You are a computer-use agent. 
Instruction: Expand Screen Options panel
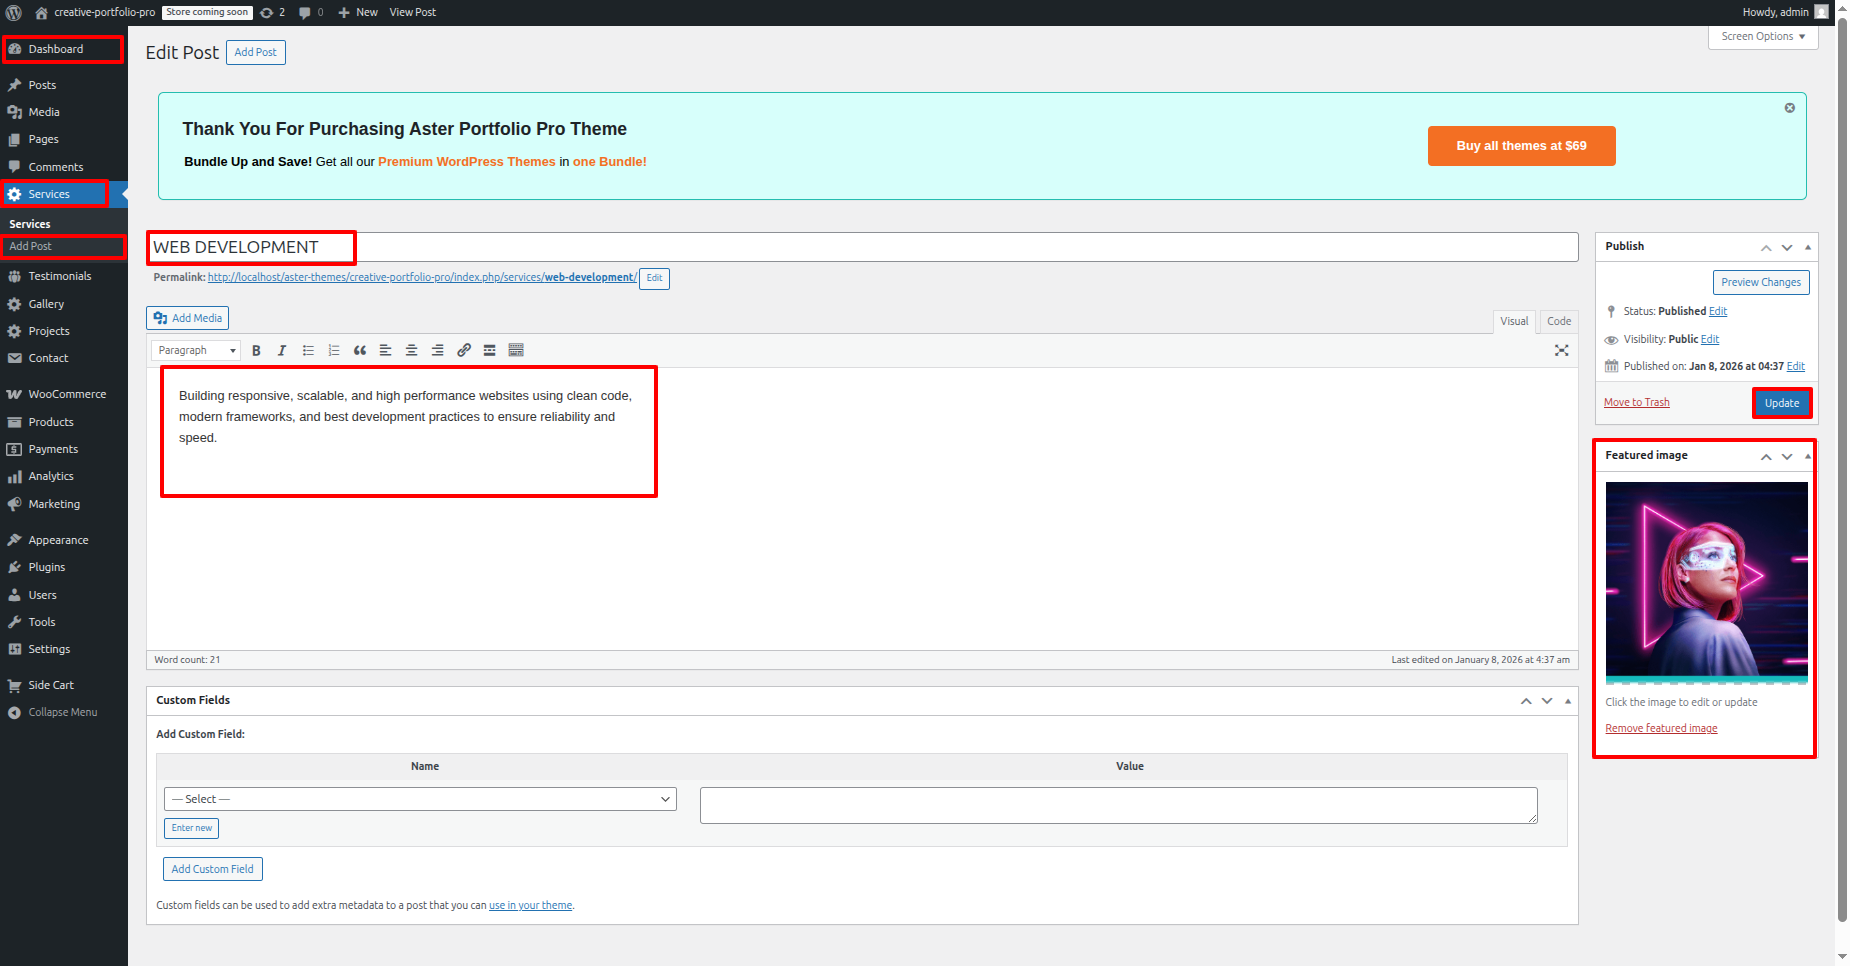(1762, 37)
